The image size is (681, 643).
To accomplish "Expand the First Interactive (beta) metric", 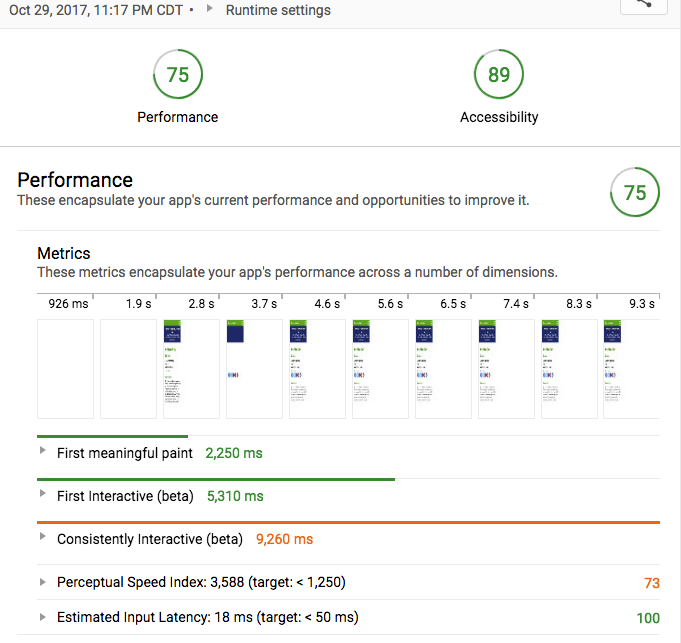I will click(42, 495).
